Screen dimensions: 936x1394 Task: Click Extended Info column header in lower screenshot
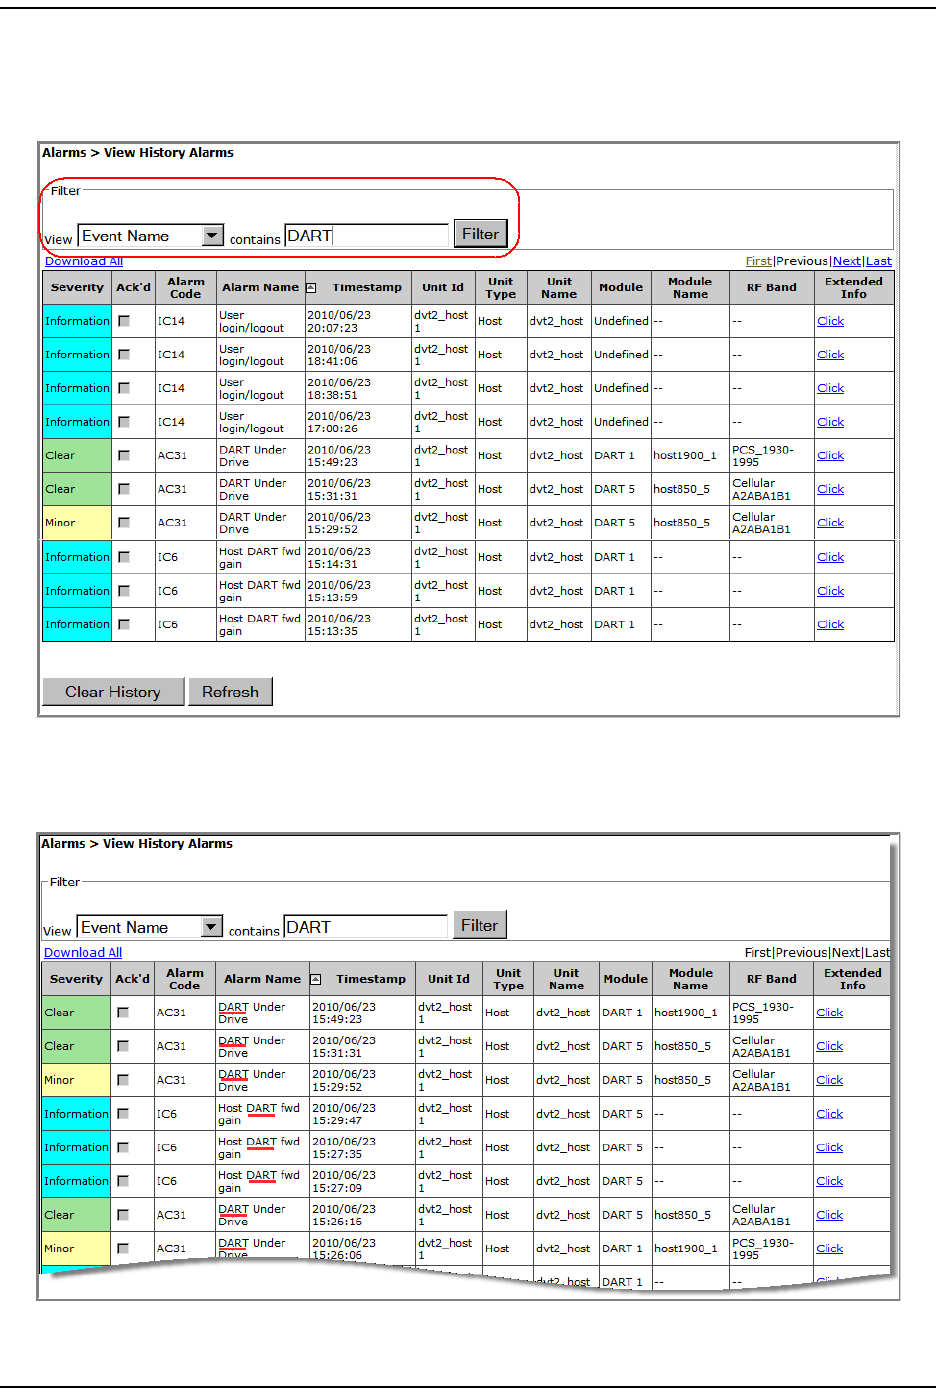click(x=853, y=979)
